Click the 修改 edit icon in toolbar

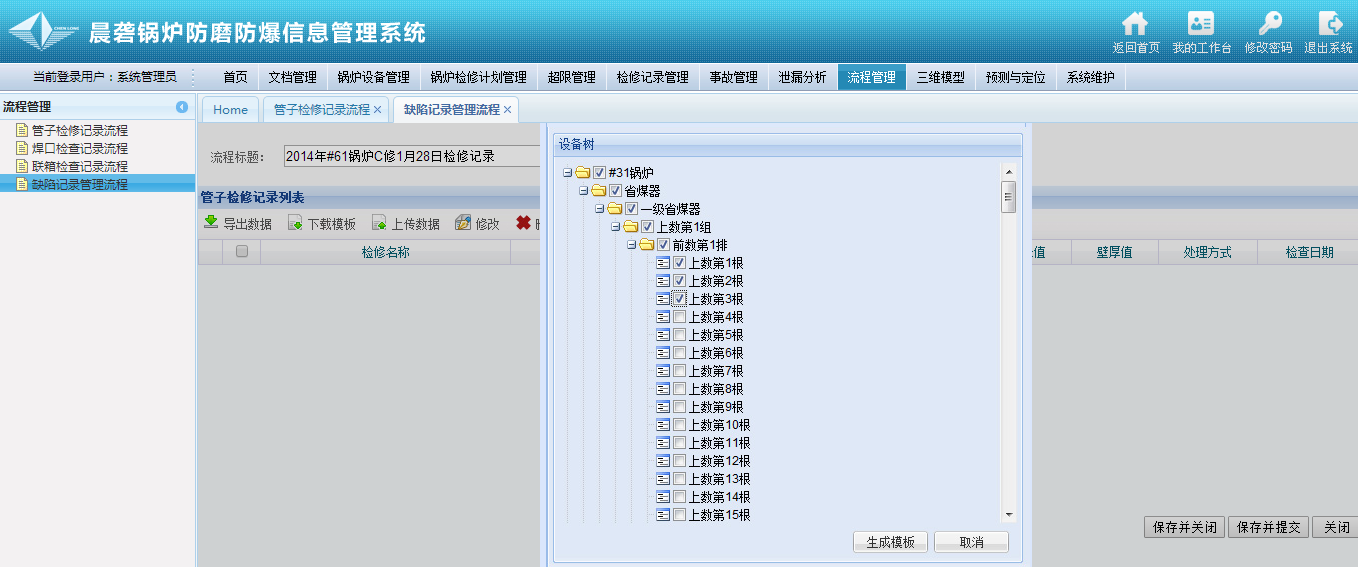pos(463,223)
